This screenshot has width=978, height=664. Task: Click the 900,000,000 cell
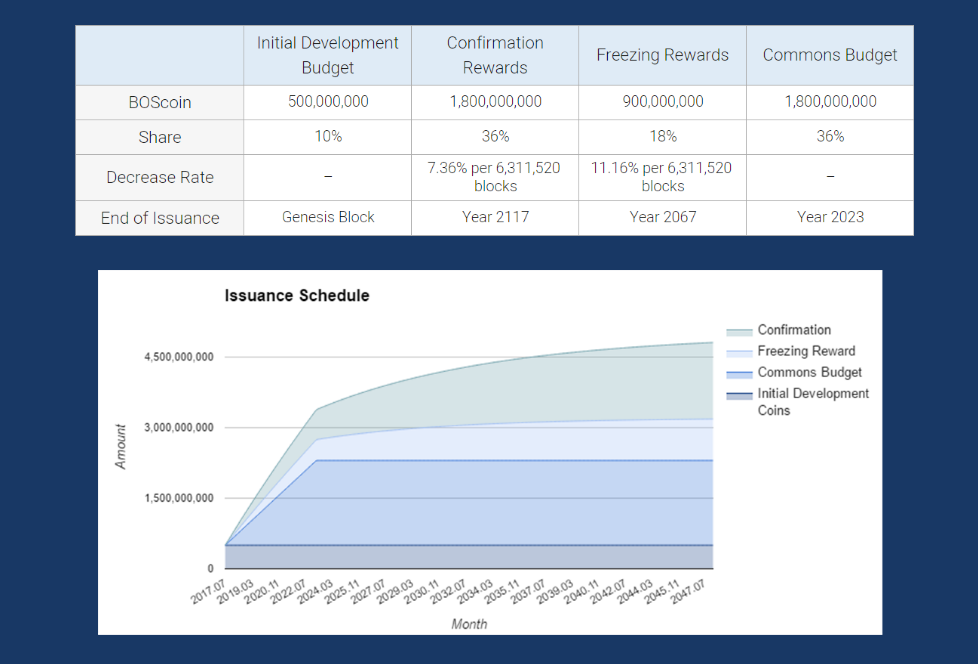662,102
